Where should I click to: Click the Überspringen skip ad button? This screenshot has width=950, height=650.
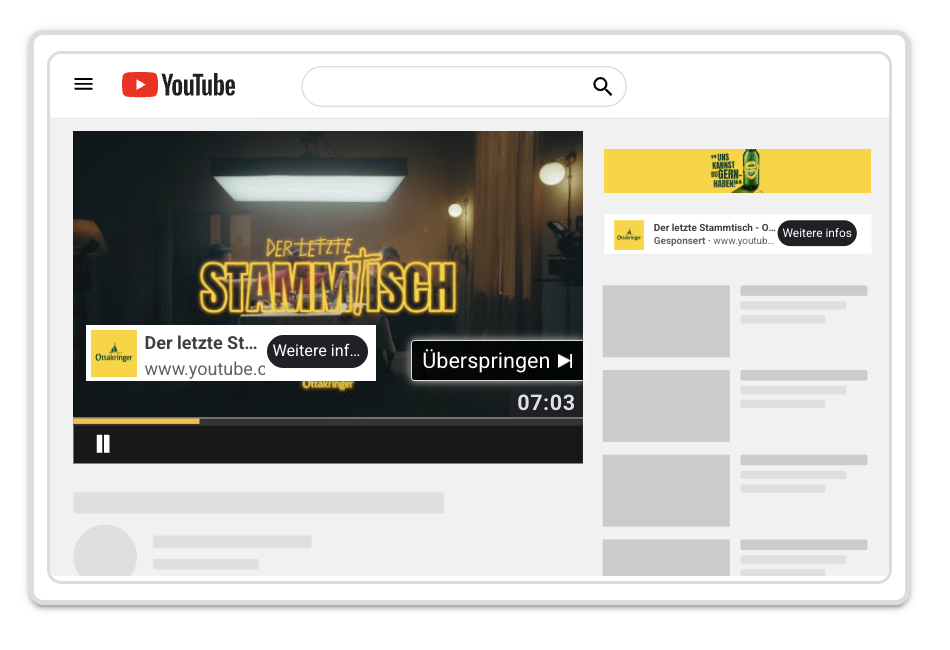(497, 360)
